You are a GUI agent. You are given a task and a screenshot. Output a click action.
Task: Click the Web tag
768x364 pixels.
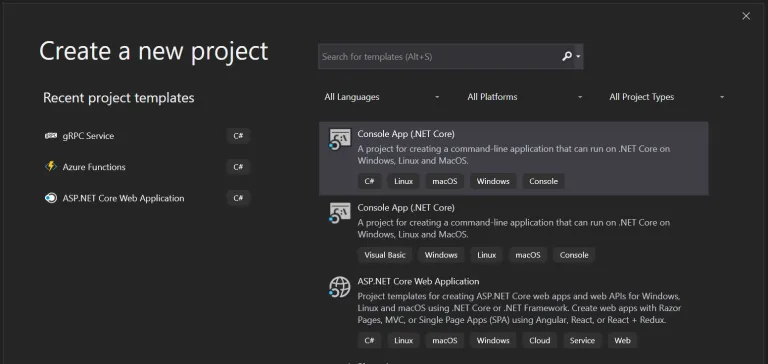click(x=623, y=340)
